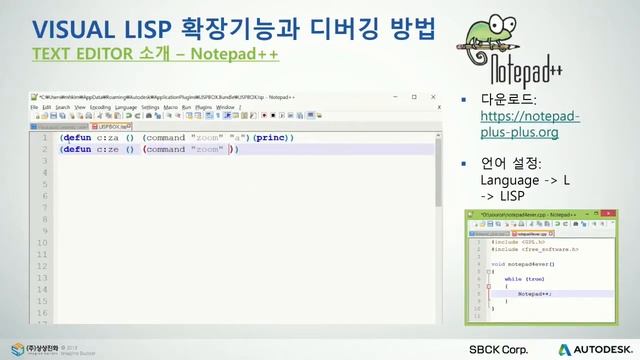This screenshot has width=640, height=360.
Task: Click the scrollbar up arrow in editor
Action: point(439,135)
